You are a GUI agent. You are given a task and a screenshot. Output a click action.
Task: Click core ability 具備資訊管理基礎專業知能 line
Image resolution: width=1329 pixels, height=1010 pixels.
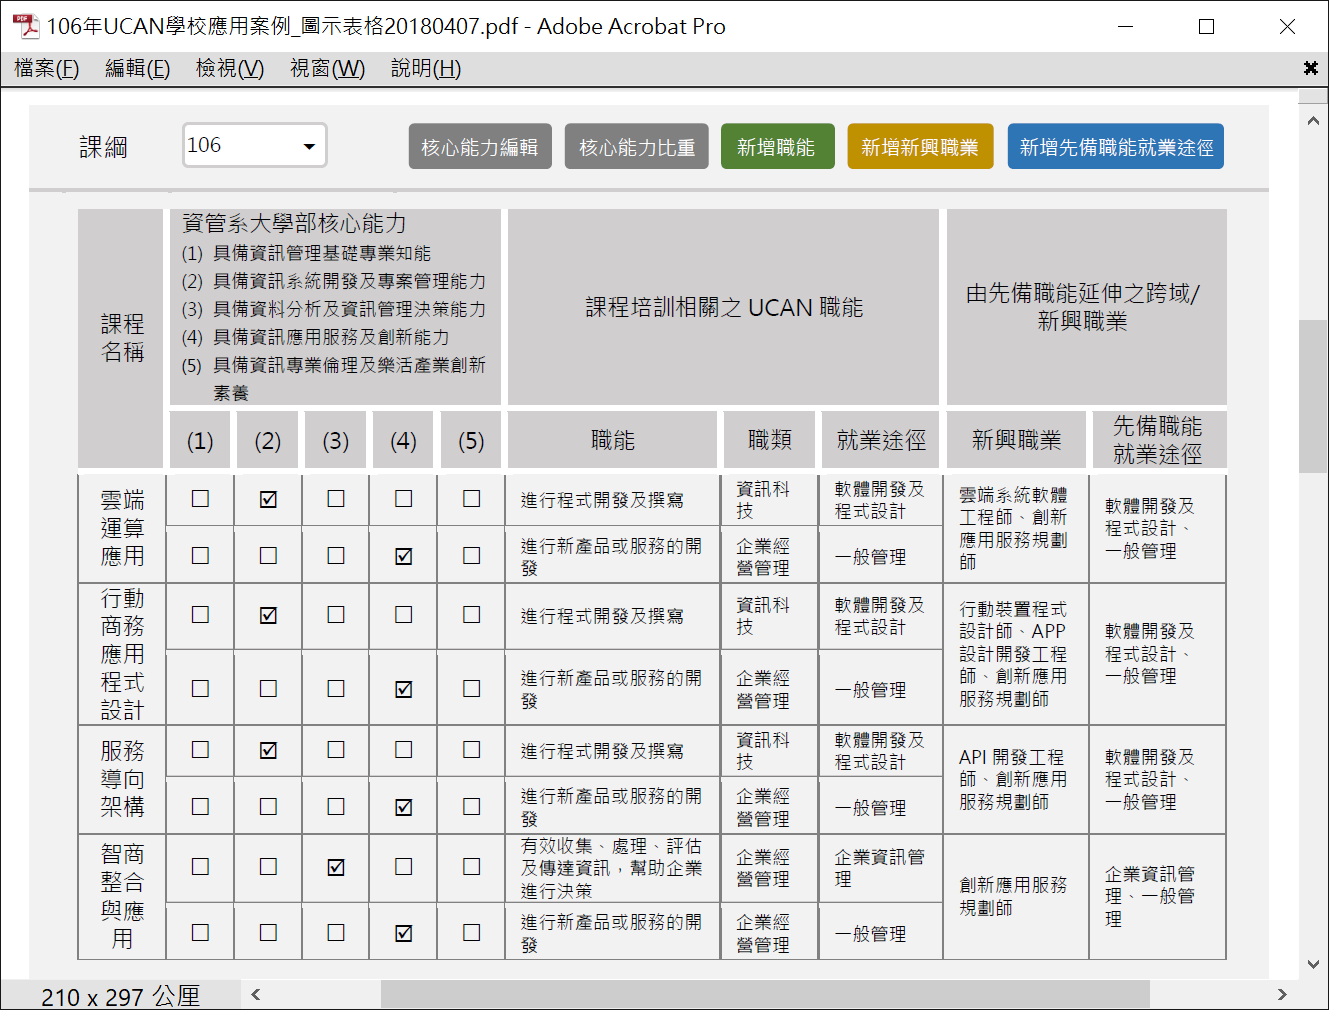point(307,253)
